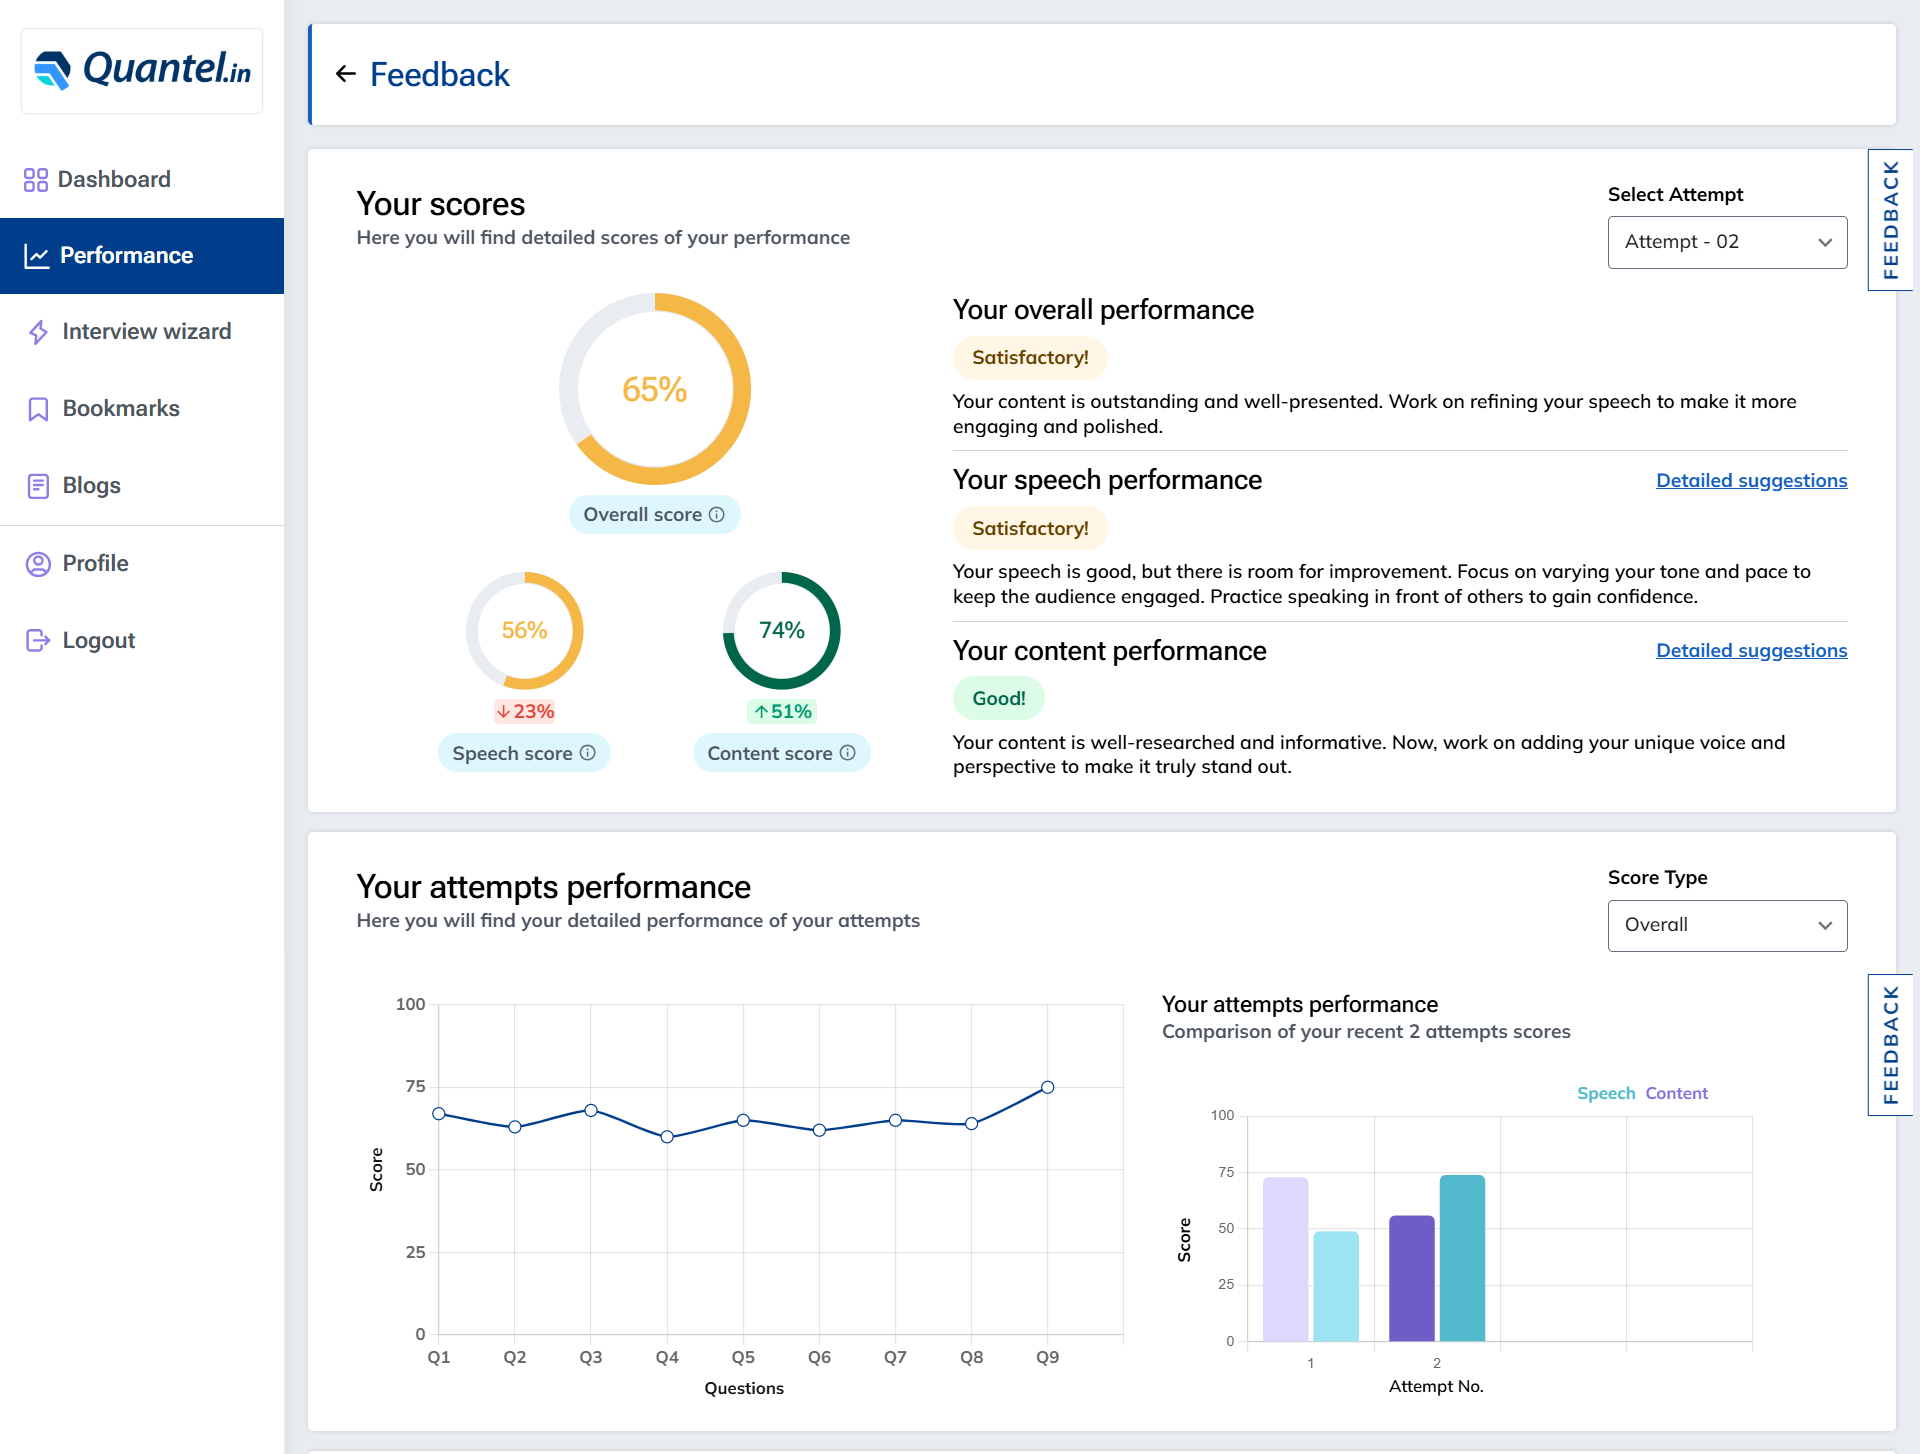Click the Blogs document icon
Screen dimensions: 1920x1454
(x=38, y=486)
